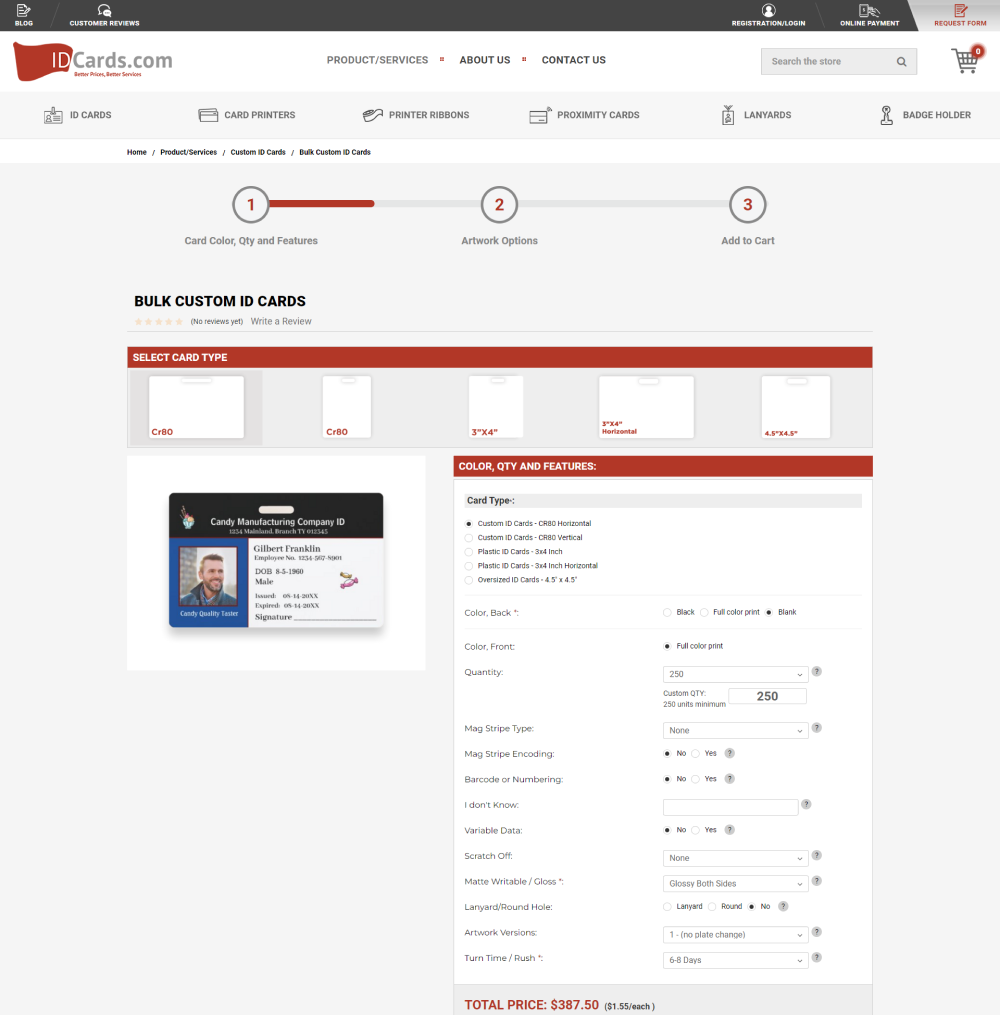This screenshot has height=1015, width=1000.
Task: Click the help icon beside Mag Stripe Encoding
Action: point(729,753)
